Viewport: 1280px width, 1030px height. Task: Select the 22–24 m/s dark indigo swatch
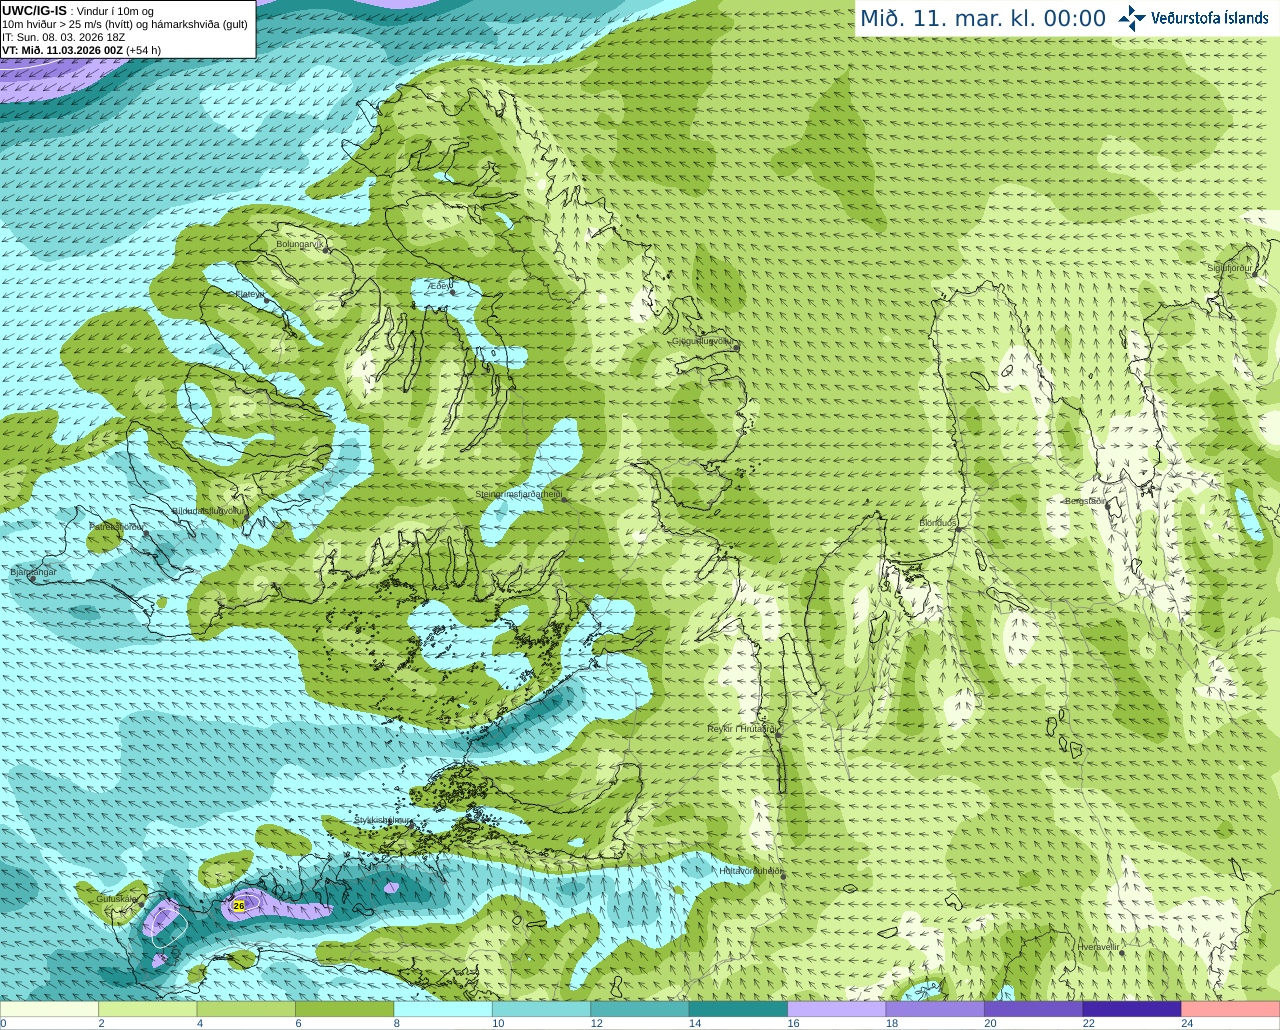(1132, 1009)
